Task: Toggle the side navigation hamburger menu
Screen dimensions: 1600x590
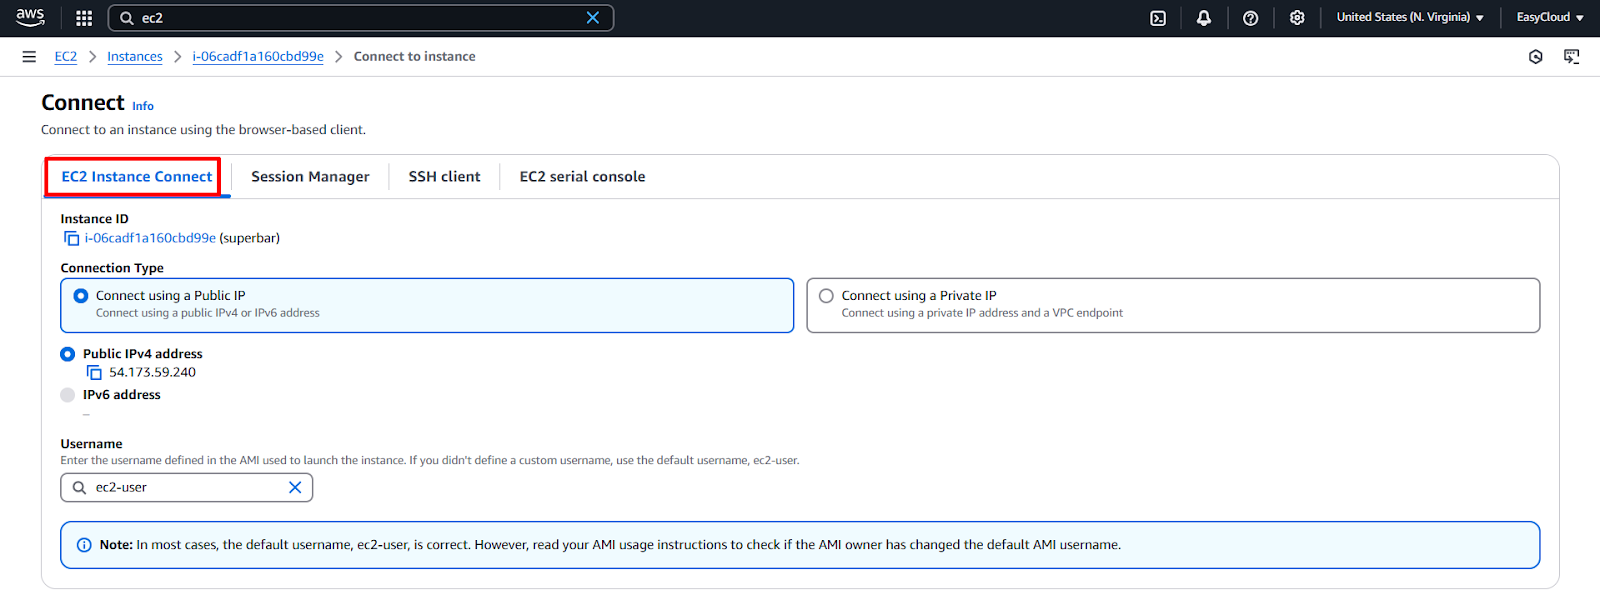Action: pyautogui.click(x=29, y=57)
